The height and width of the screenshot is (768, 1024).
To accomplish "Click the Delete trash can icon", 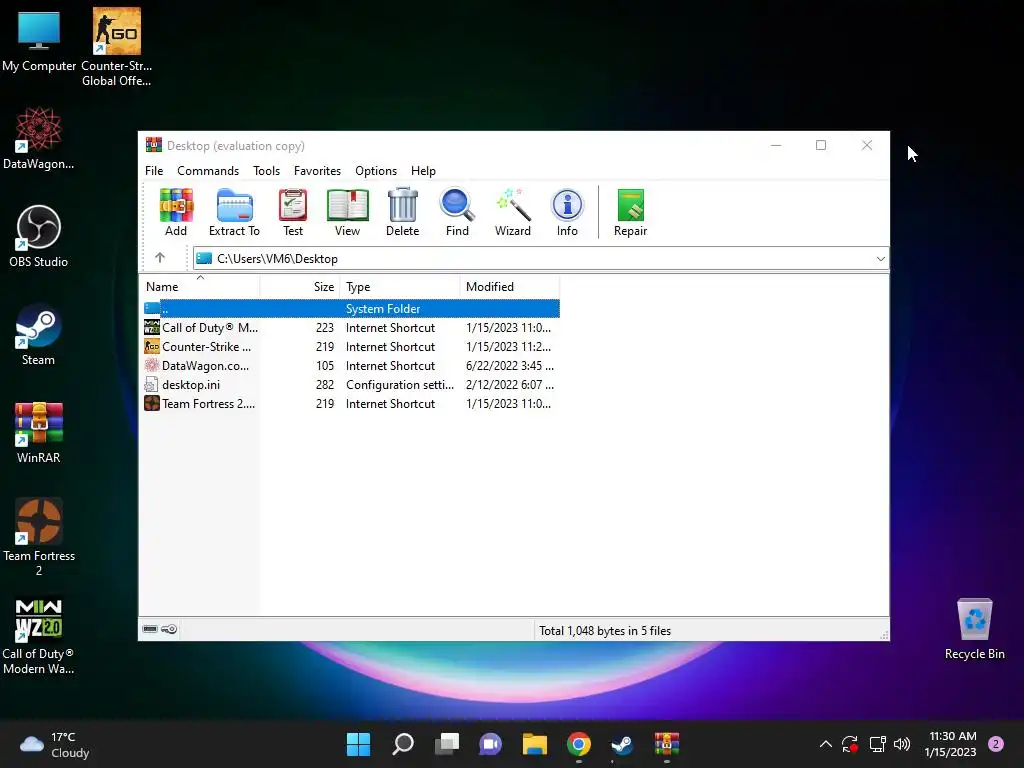I will tap(403, 212).
